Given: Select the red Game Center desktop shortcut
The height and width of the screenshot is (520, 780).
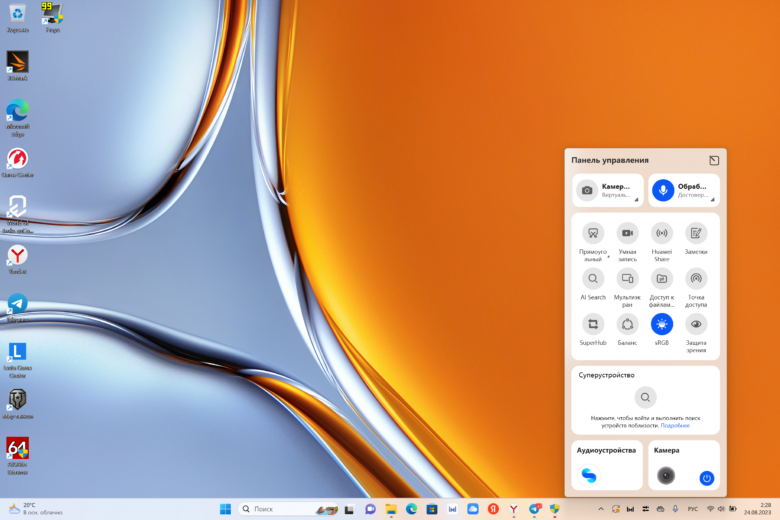Looking at the screenshot, I should pos(17,163).
